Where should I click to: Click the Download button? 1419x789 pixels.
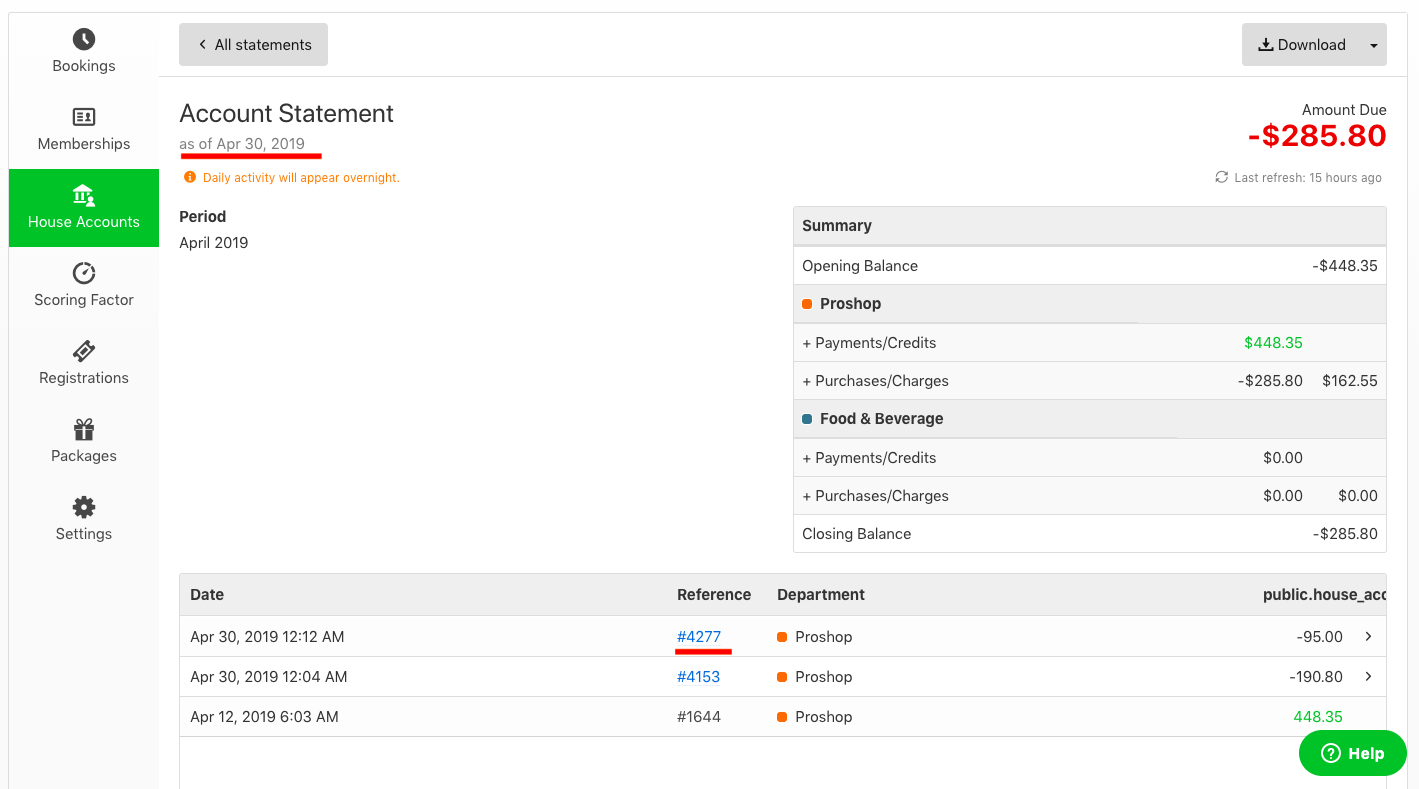coord(1301,45)
